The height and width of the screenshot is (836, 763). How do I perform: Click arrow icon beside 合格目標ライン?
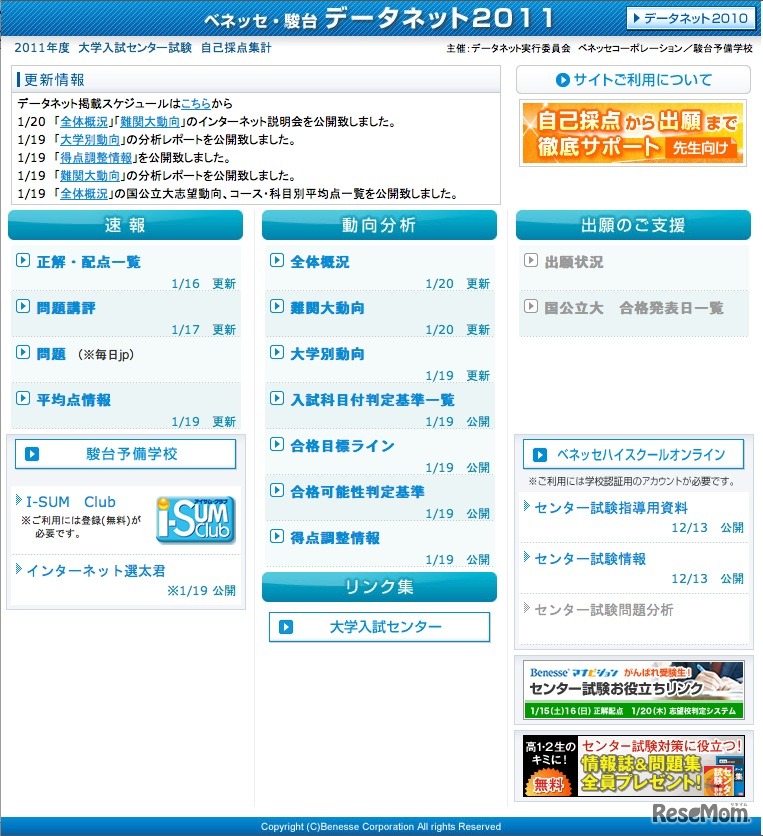click(x=277, y=444)
